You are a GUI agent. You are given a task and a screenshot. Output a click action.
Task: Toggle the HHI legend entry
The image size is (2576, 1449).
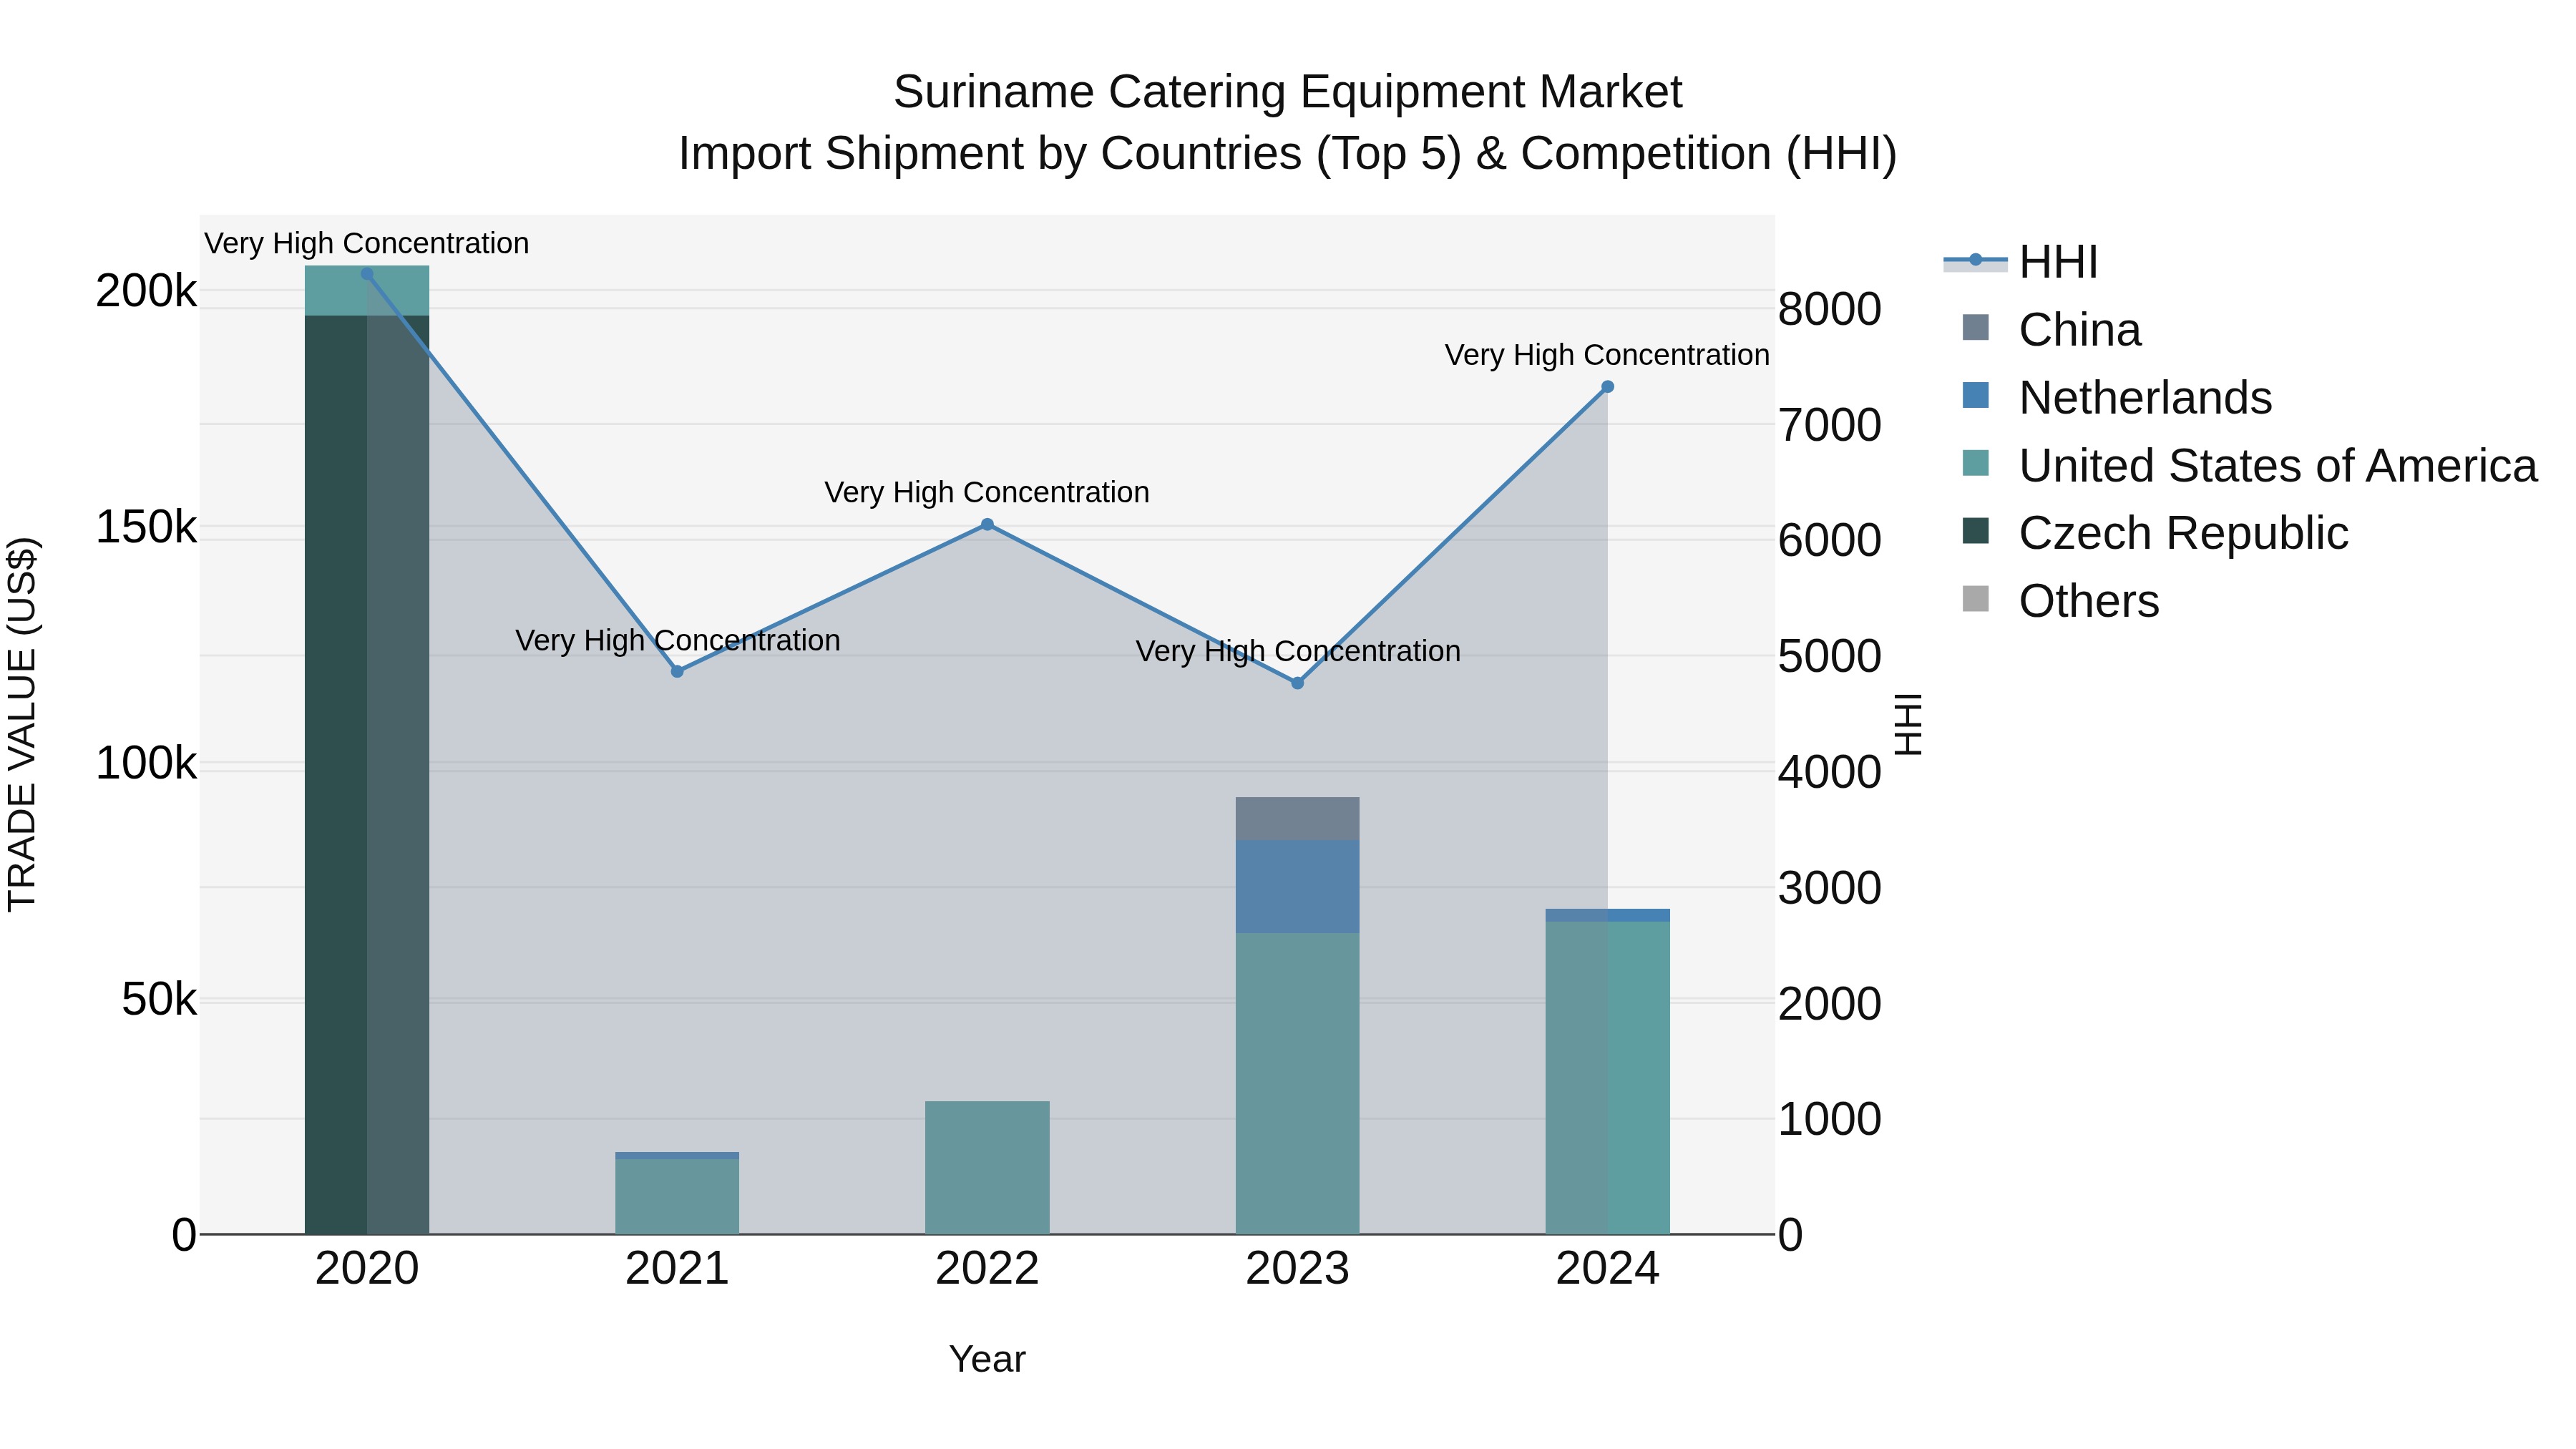click(x=2020, y=262)
